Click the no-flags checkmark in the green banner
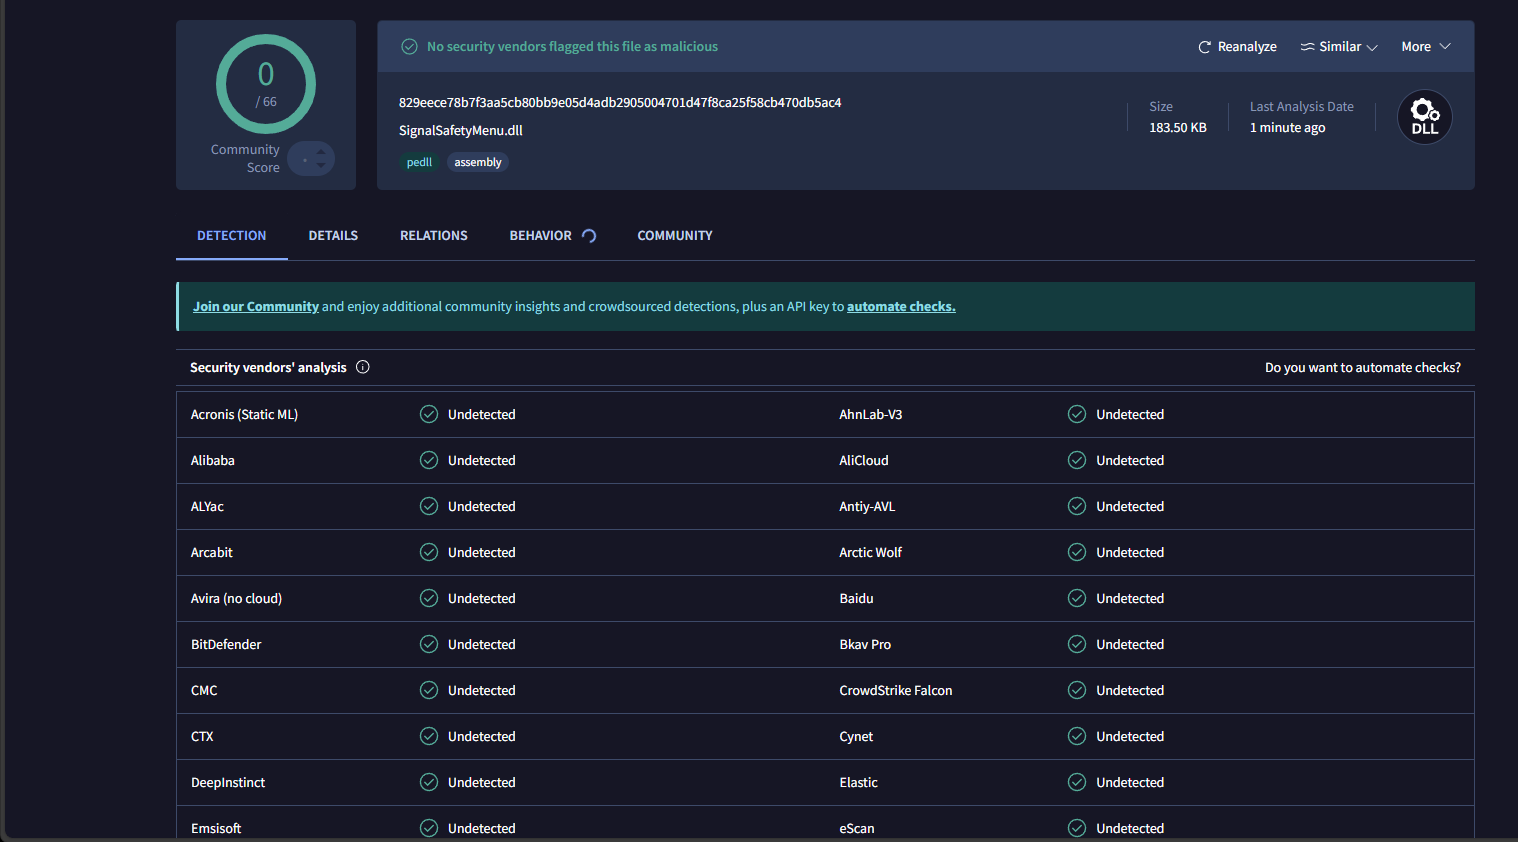Image resolution: width=1518 pixels, height=842 pixels. coord(409,46)
